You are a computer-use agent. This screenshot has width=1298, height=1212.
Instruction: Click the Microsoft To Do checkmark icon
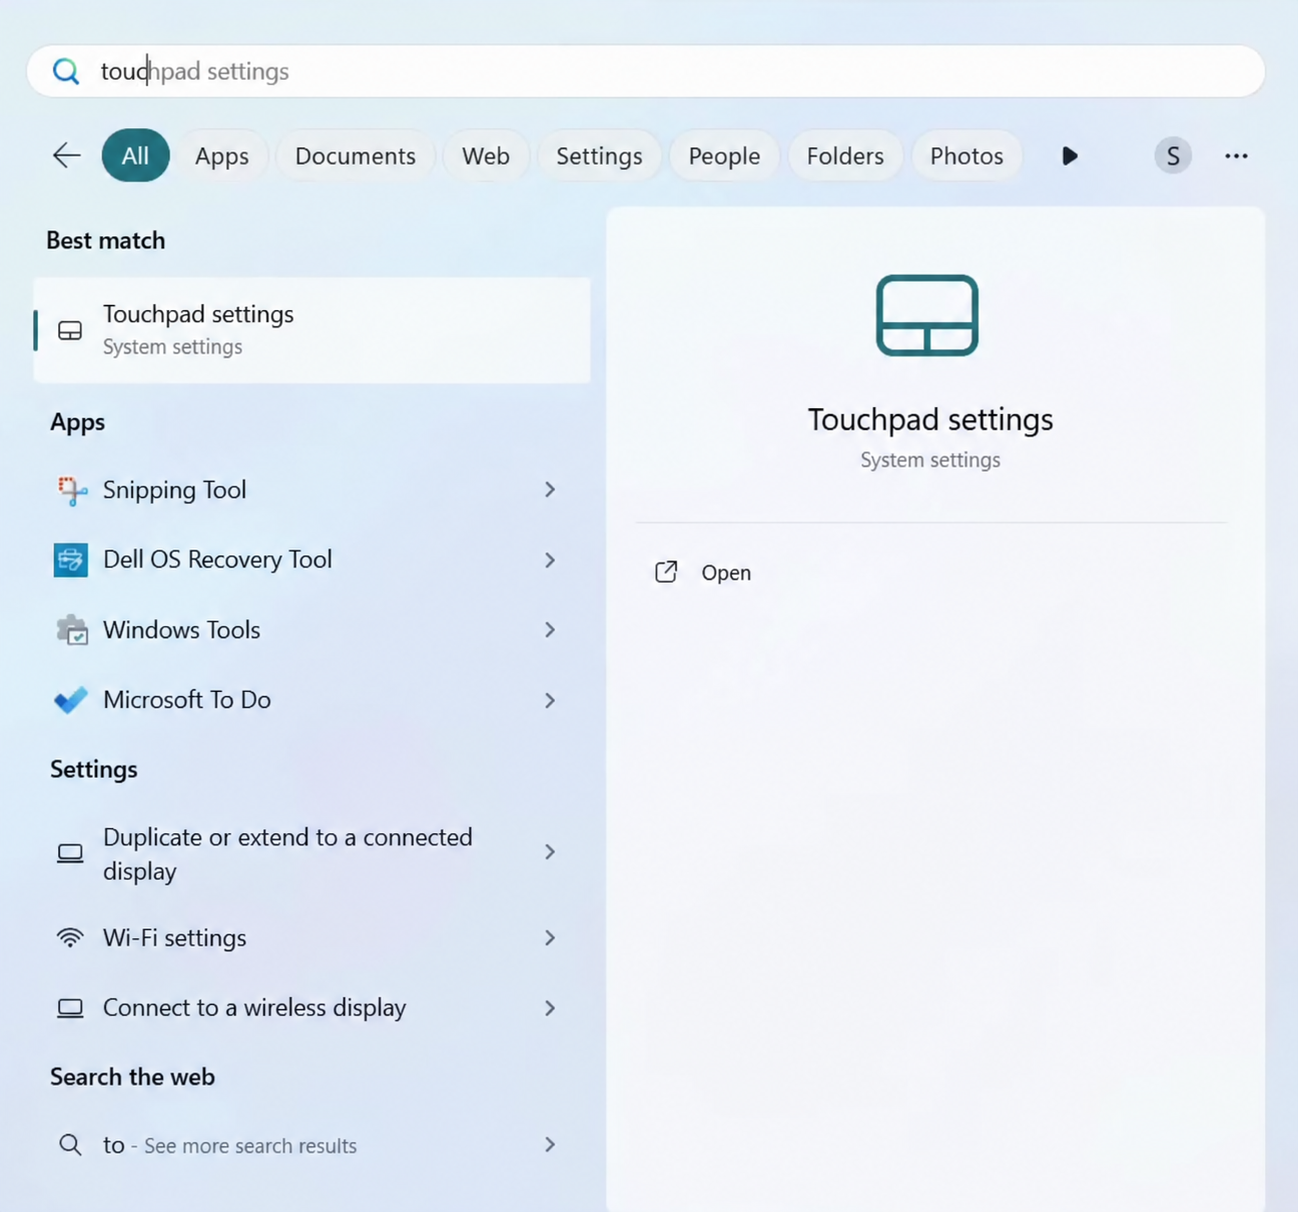click(71, 700)
